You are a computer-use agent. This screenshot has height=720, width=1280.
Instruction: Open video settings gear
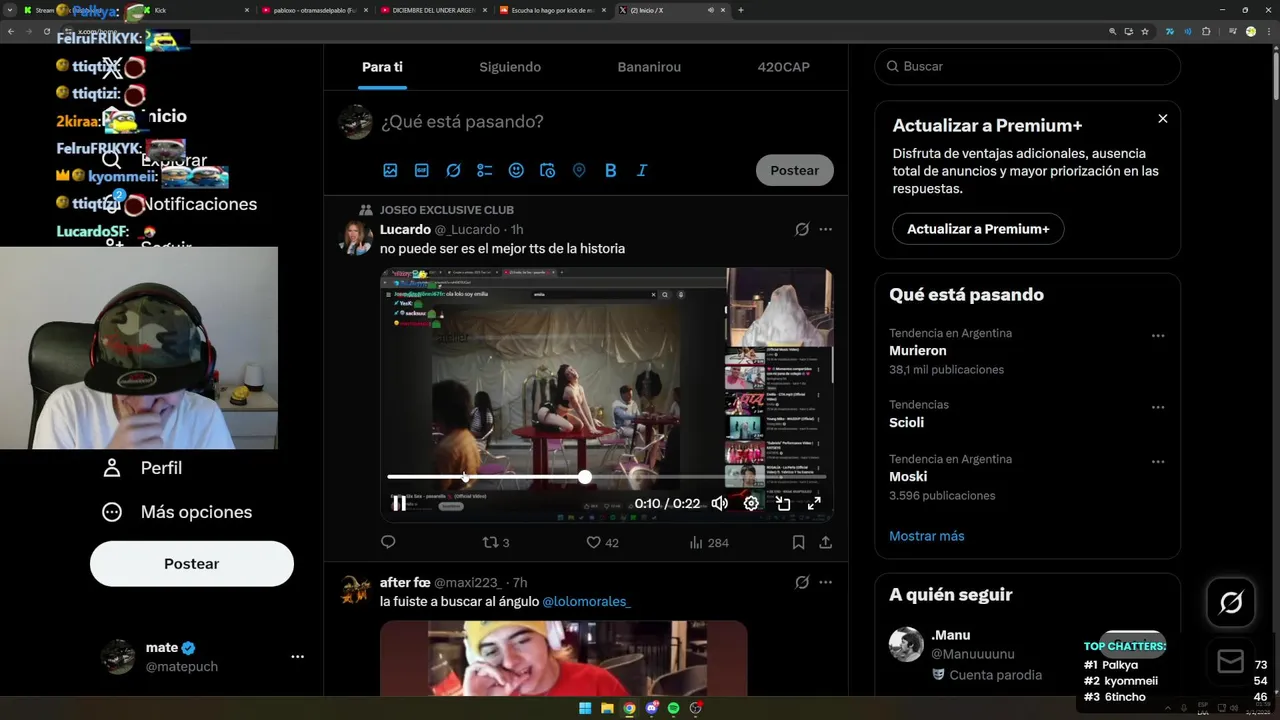751,503
